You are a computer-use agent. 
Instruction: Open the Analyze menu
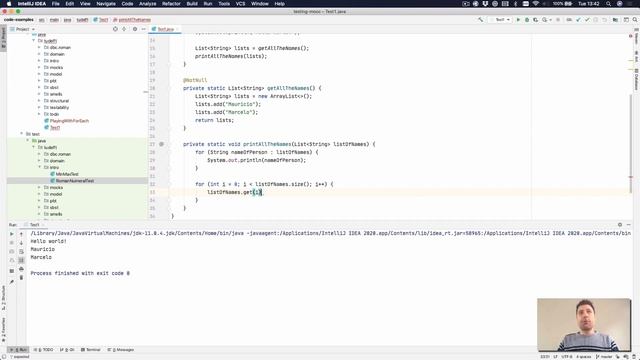point(148,4)
